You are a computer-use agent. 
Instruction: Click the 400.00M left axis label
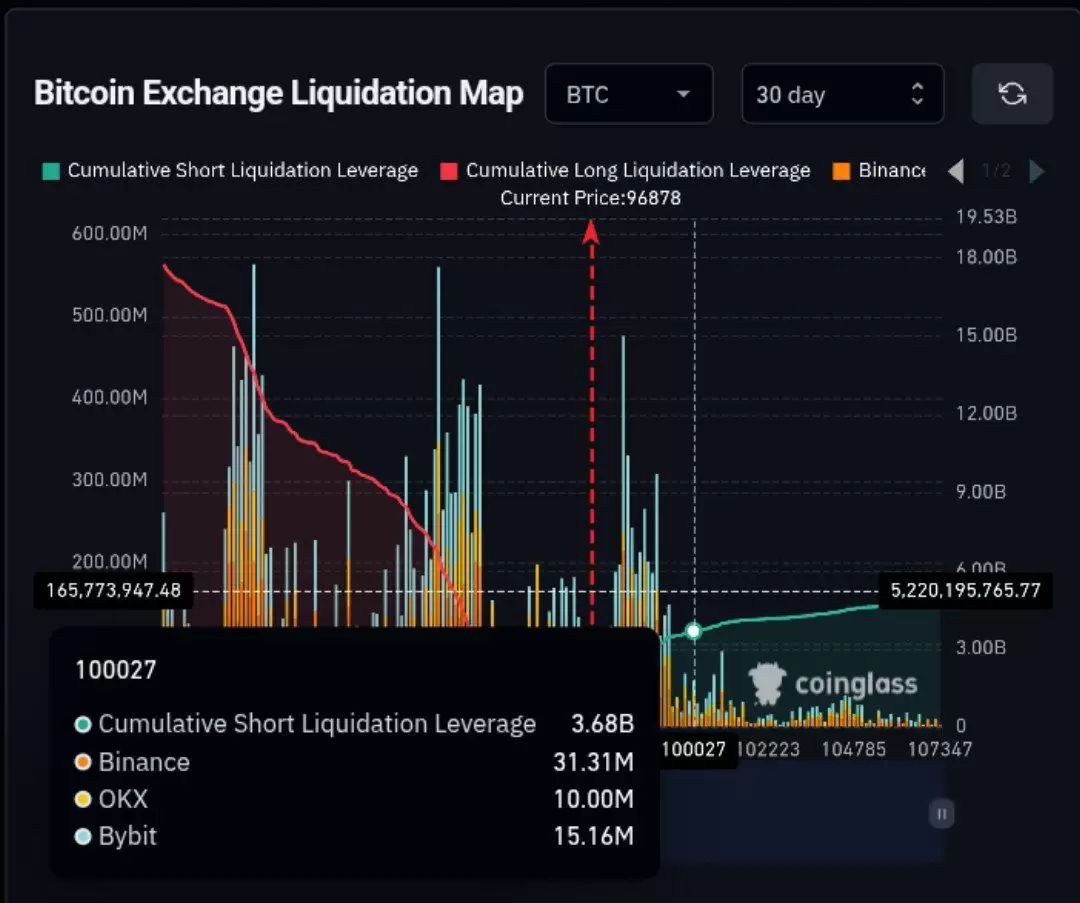pos(110,397)
